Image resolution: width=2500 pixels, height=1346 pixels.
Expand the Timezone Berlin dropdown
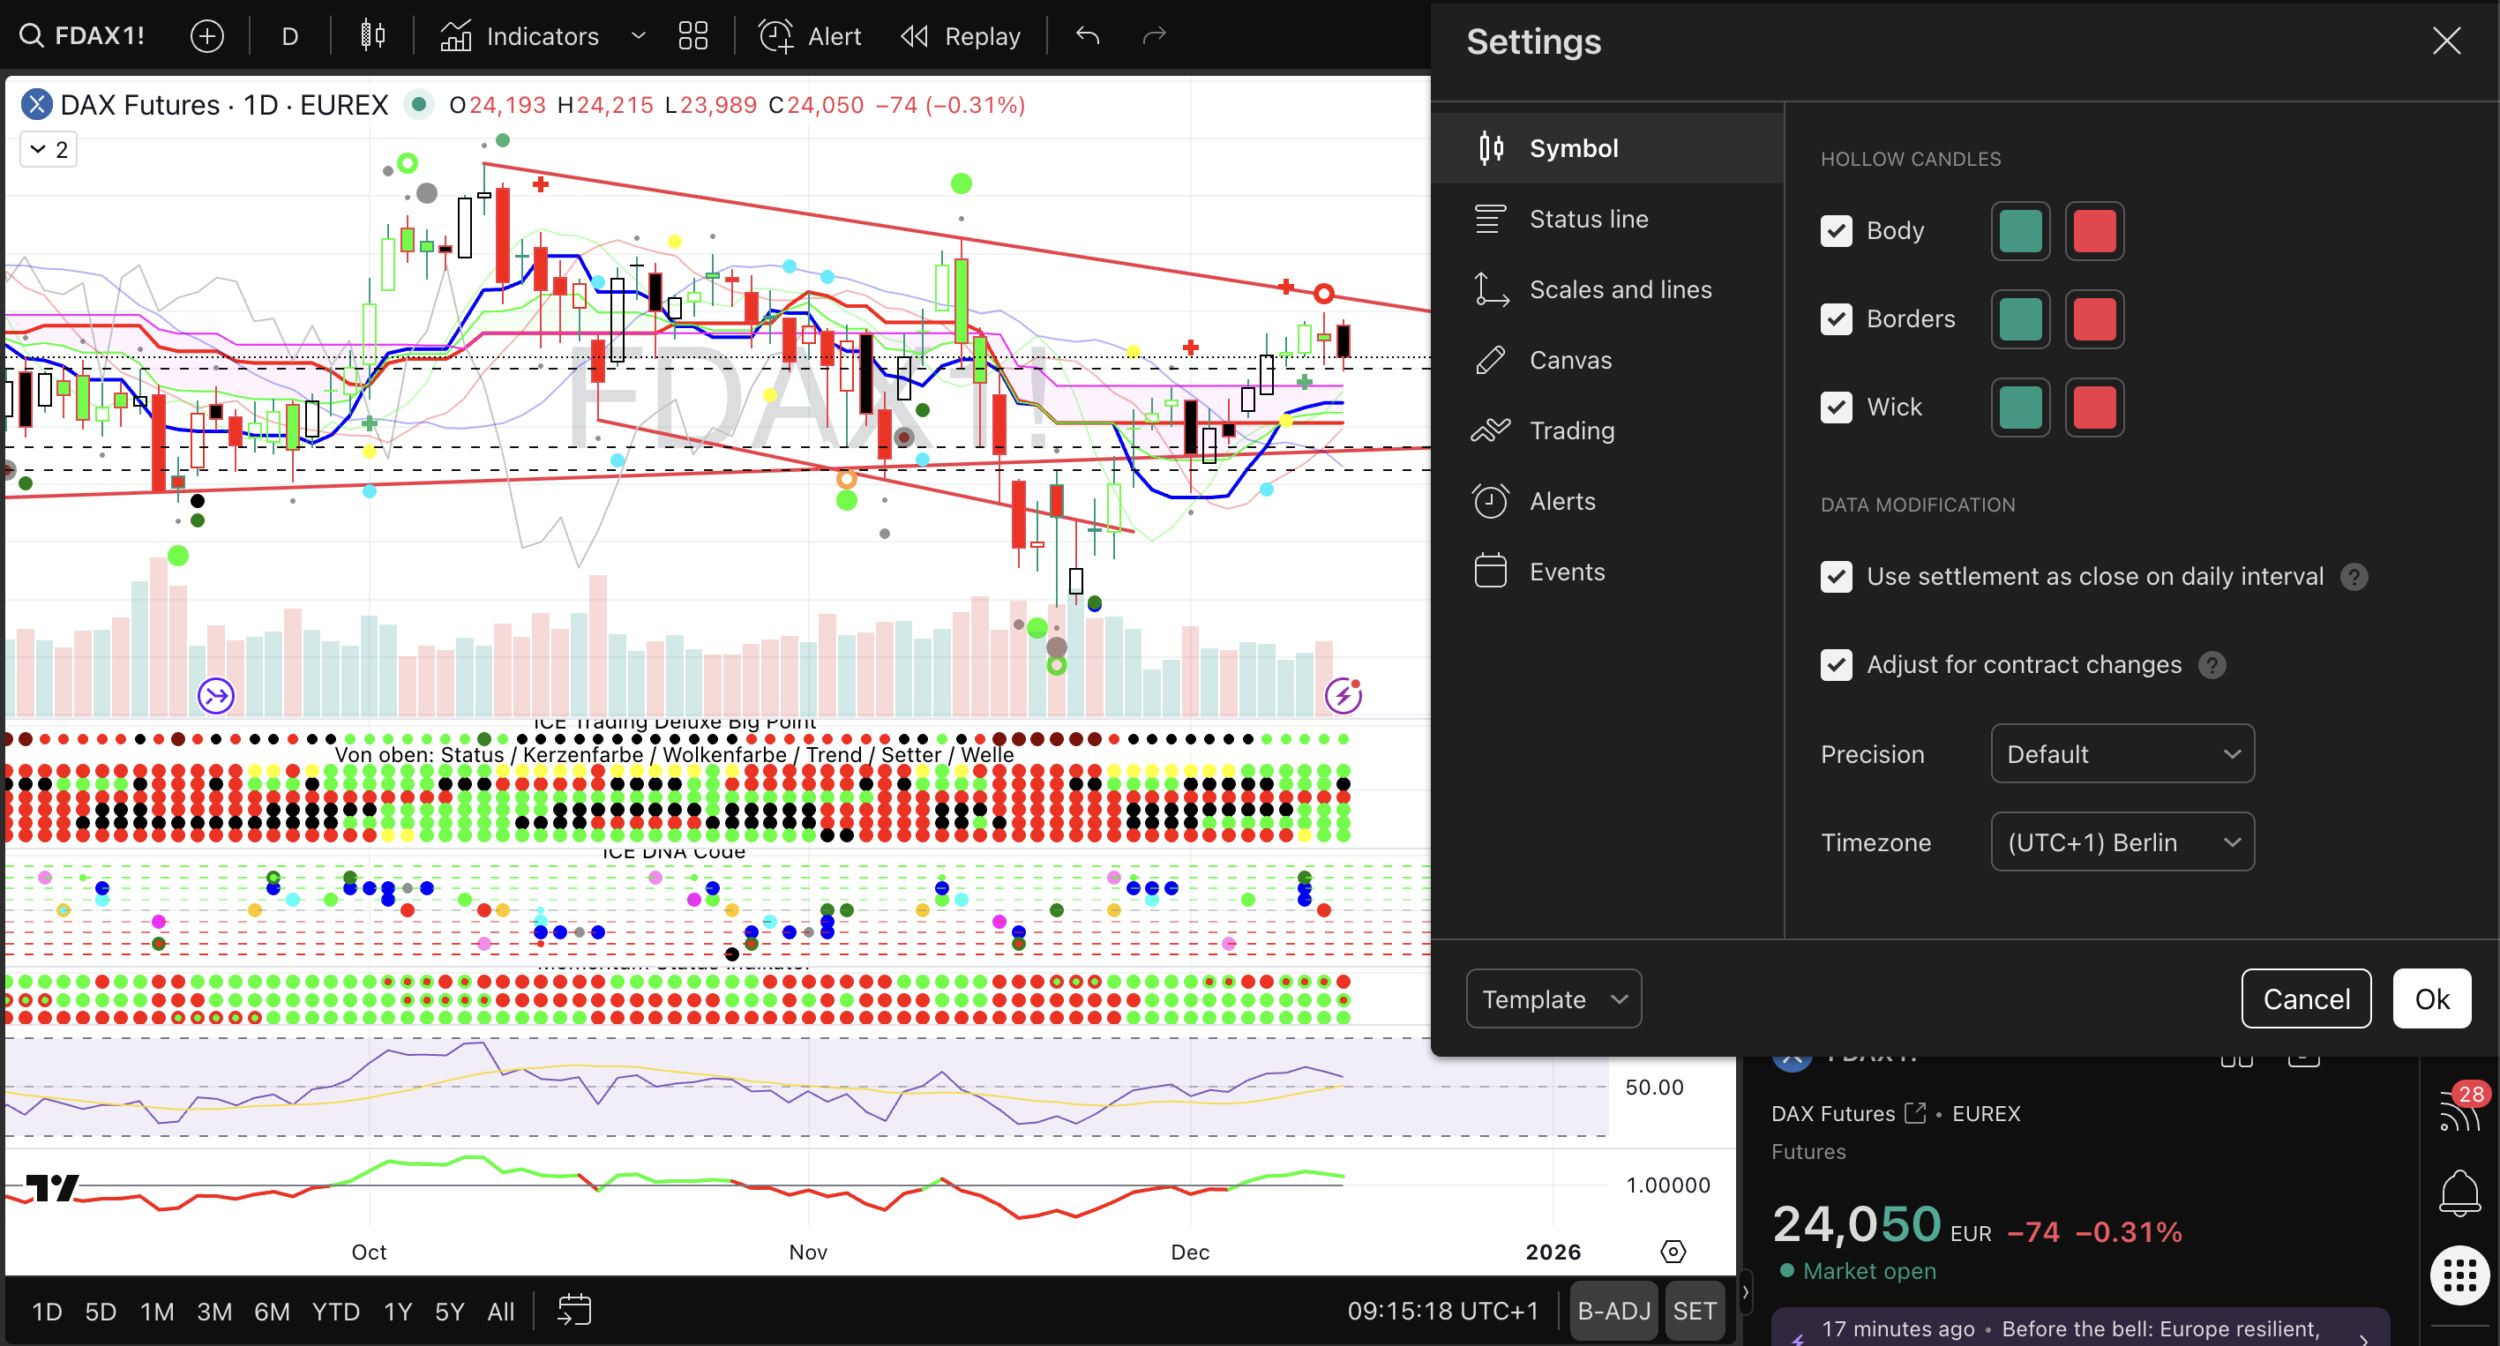[x=2122, y=842]
